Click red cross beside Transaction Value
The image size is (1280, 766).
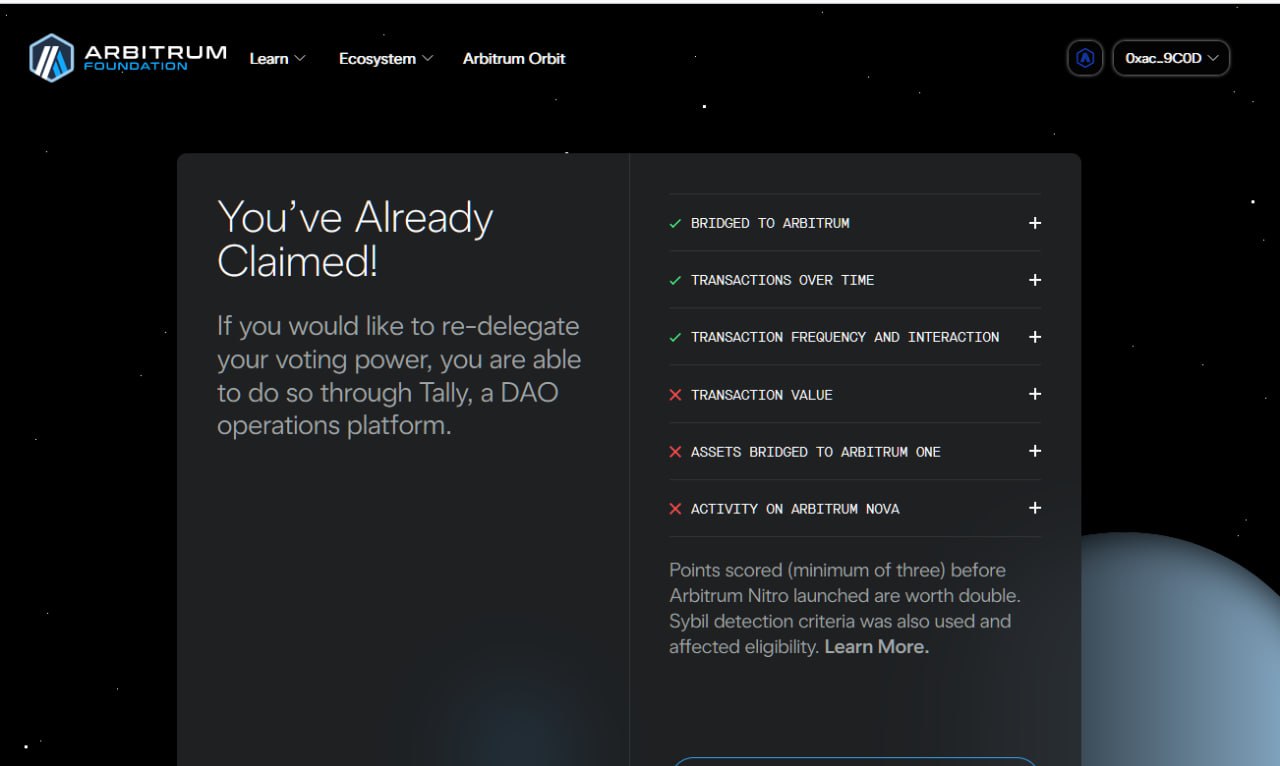click(x=675, y=395)
